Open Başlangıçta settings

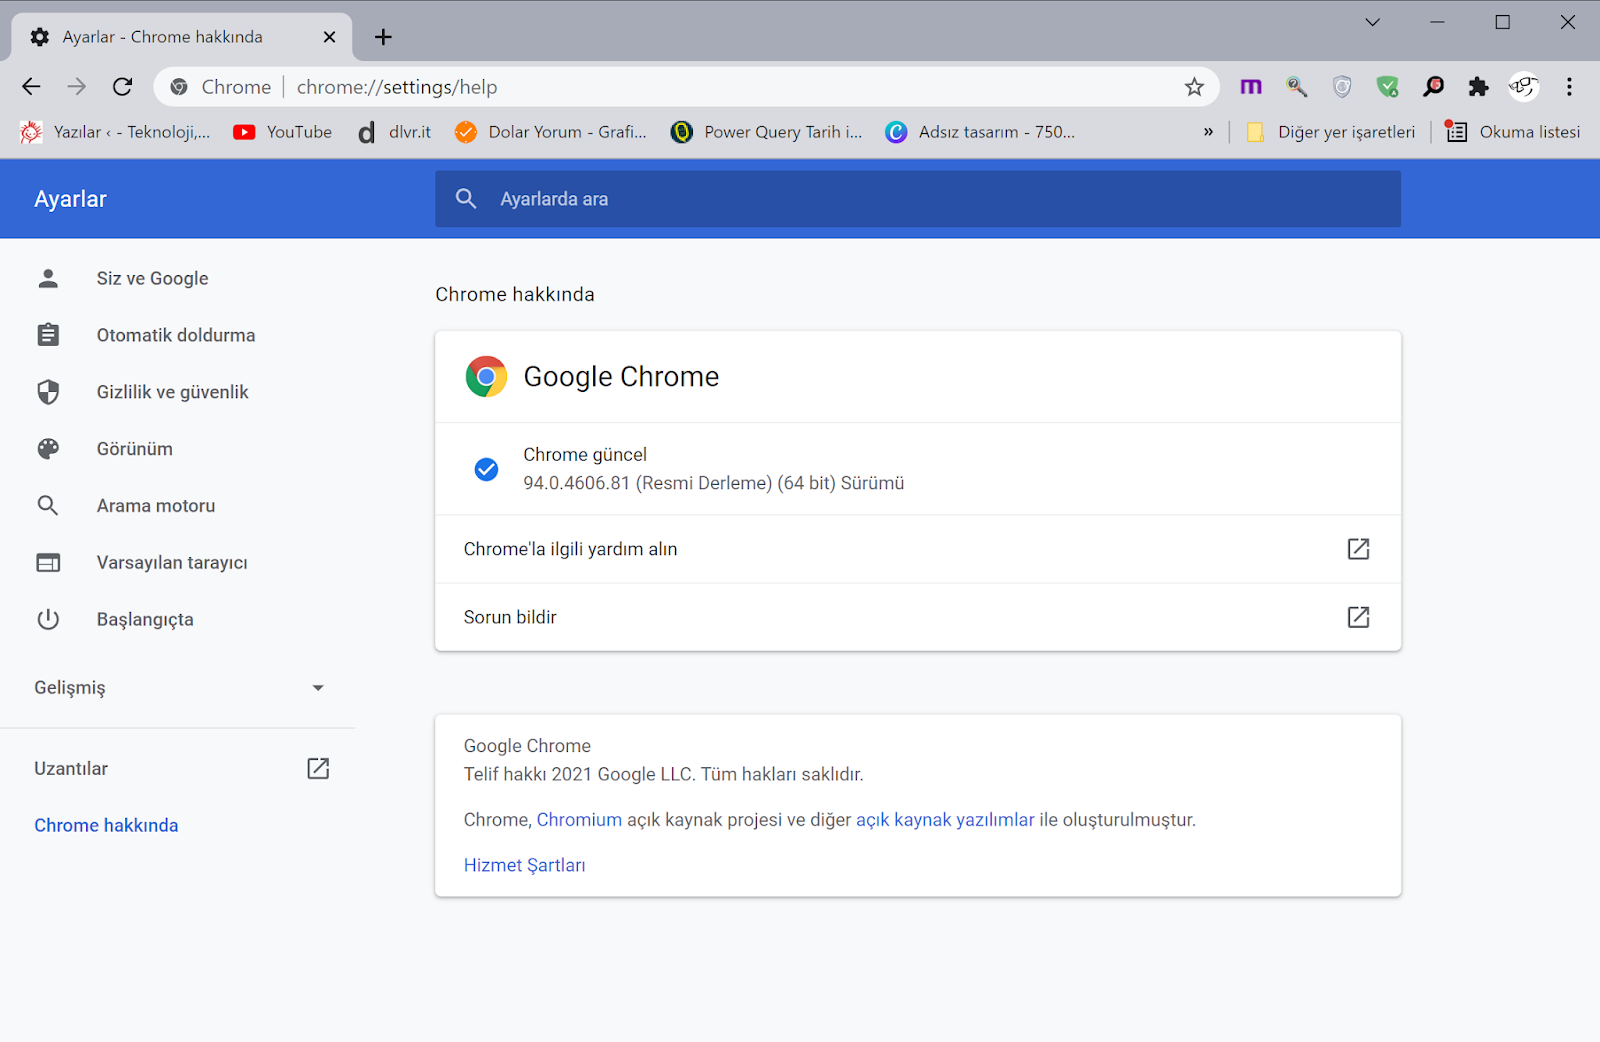(x=144, y=620)
